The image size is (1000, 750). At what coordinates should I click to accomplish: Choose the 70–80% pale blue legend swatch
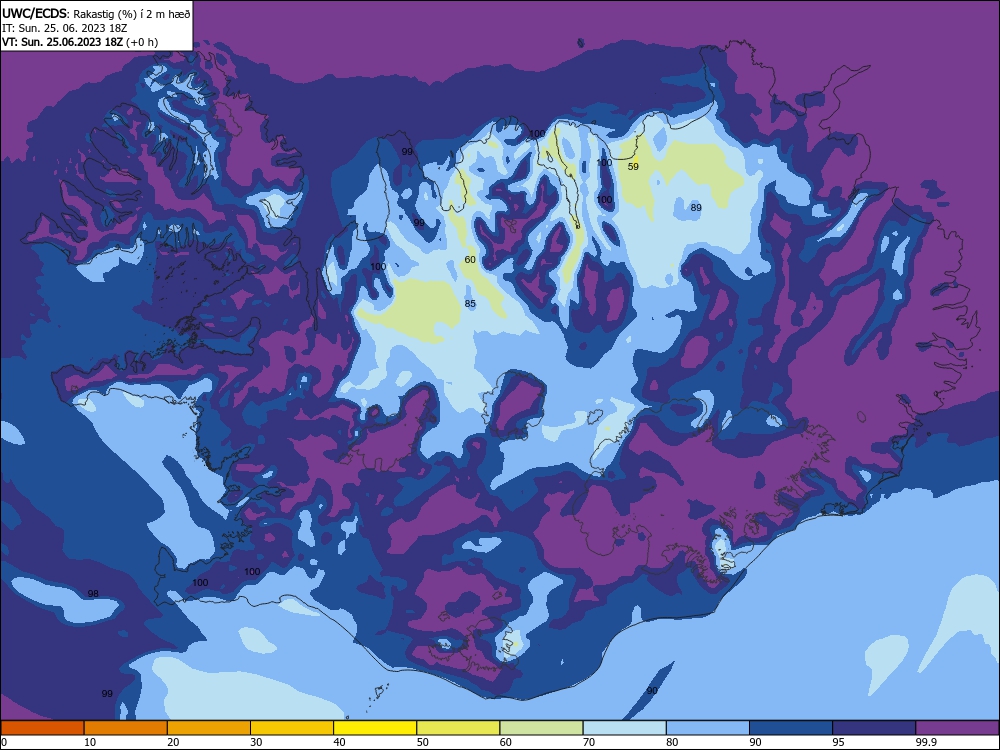pos(625,728)
